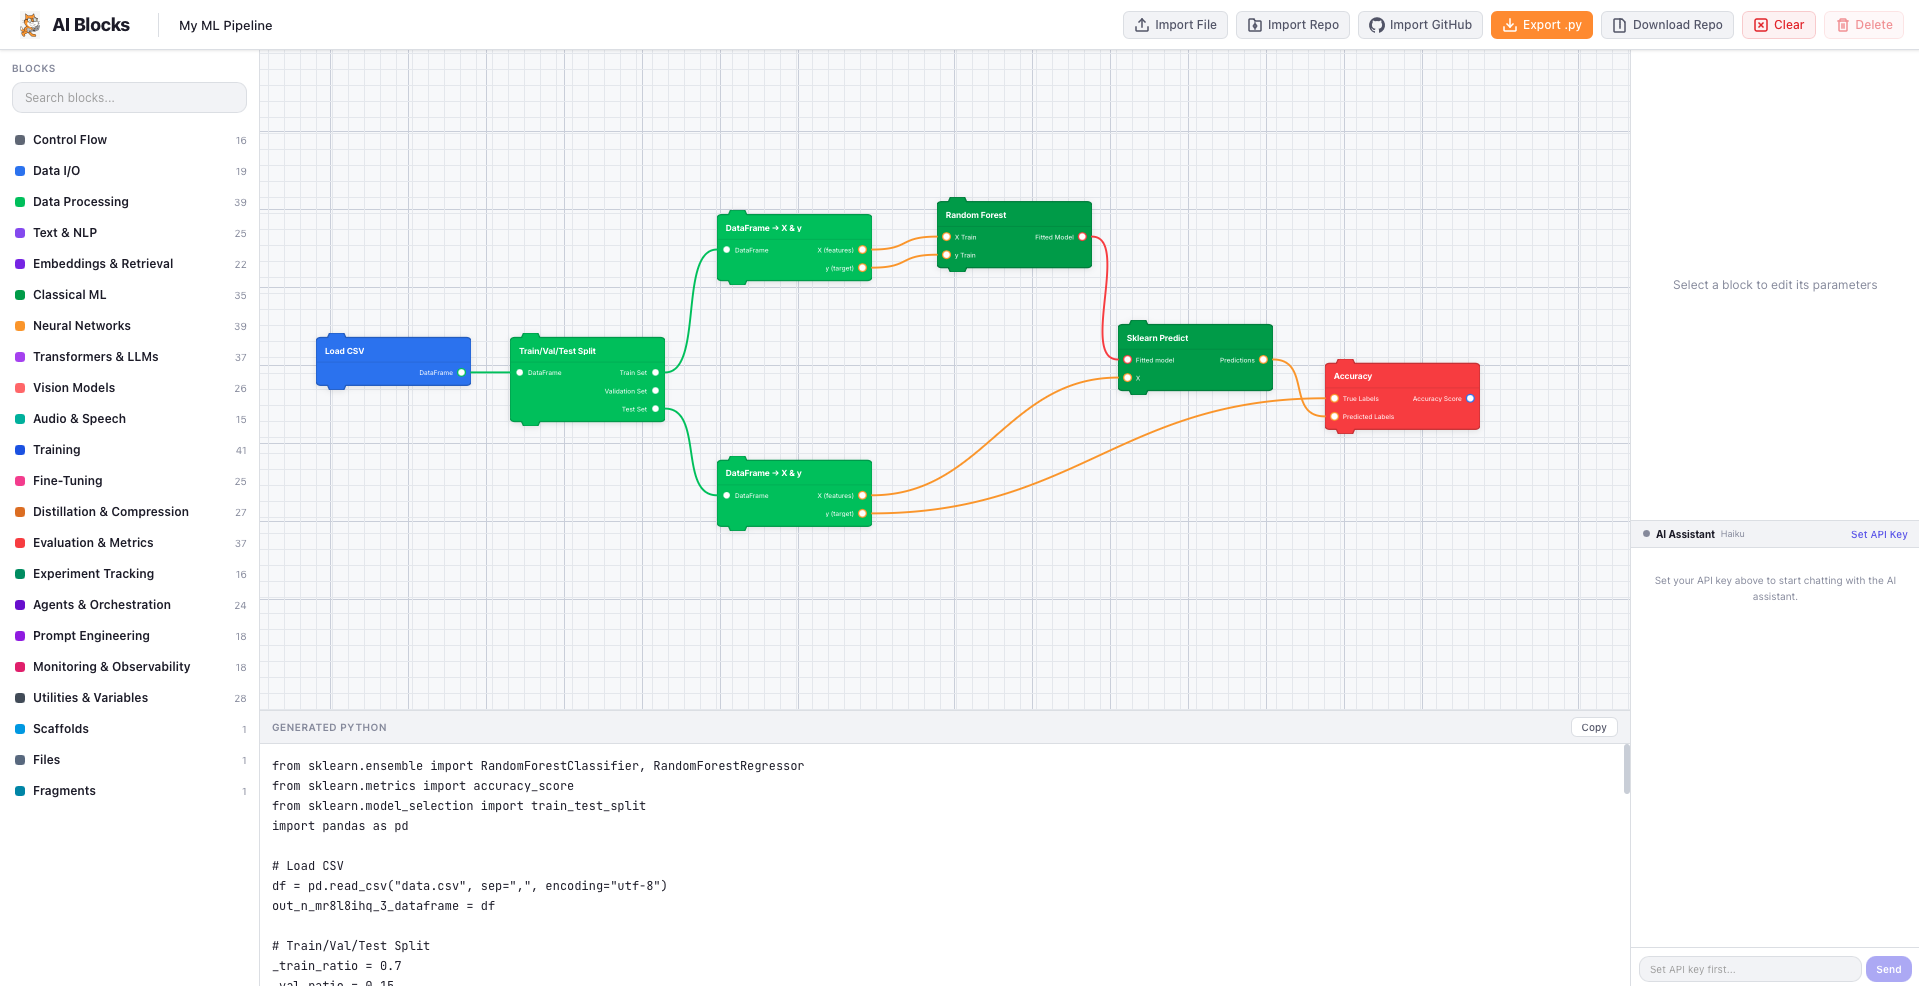Click the Delete button in the top bar
Screen dimensions: 1919x986
coord(1864,25)
